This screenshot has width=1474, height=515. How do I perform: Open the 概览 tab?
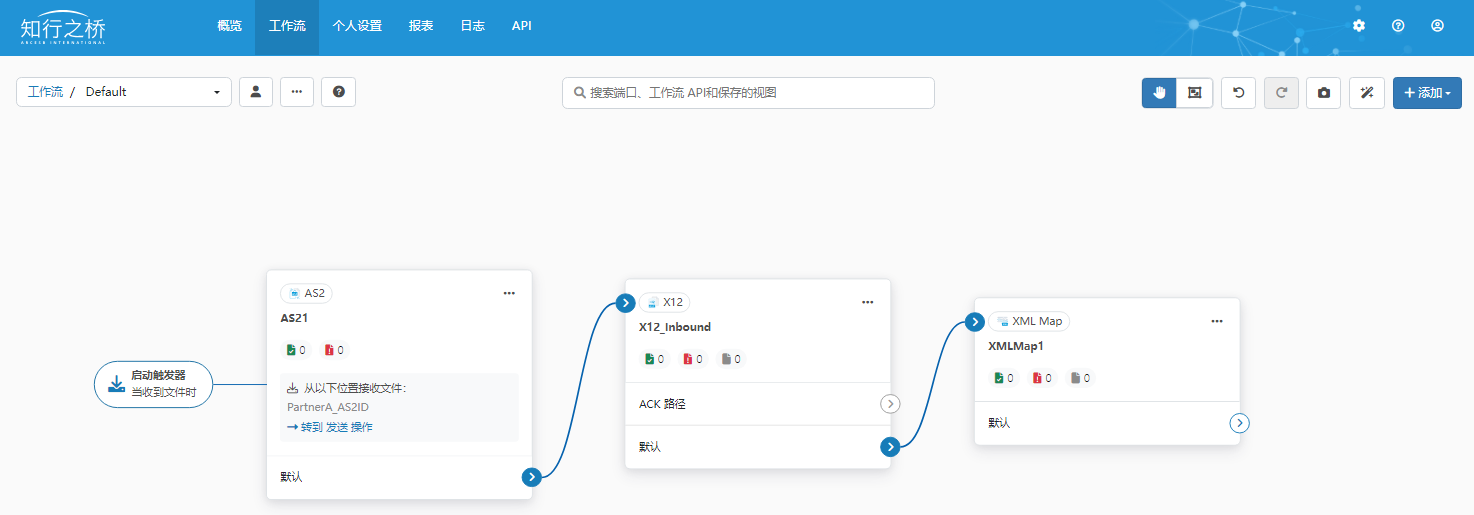229,26
